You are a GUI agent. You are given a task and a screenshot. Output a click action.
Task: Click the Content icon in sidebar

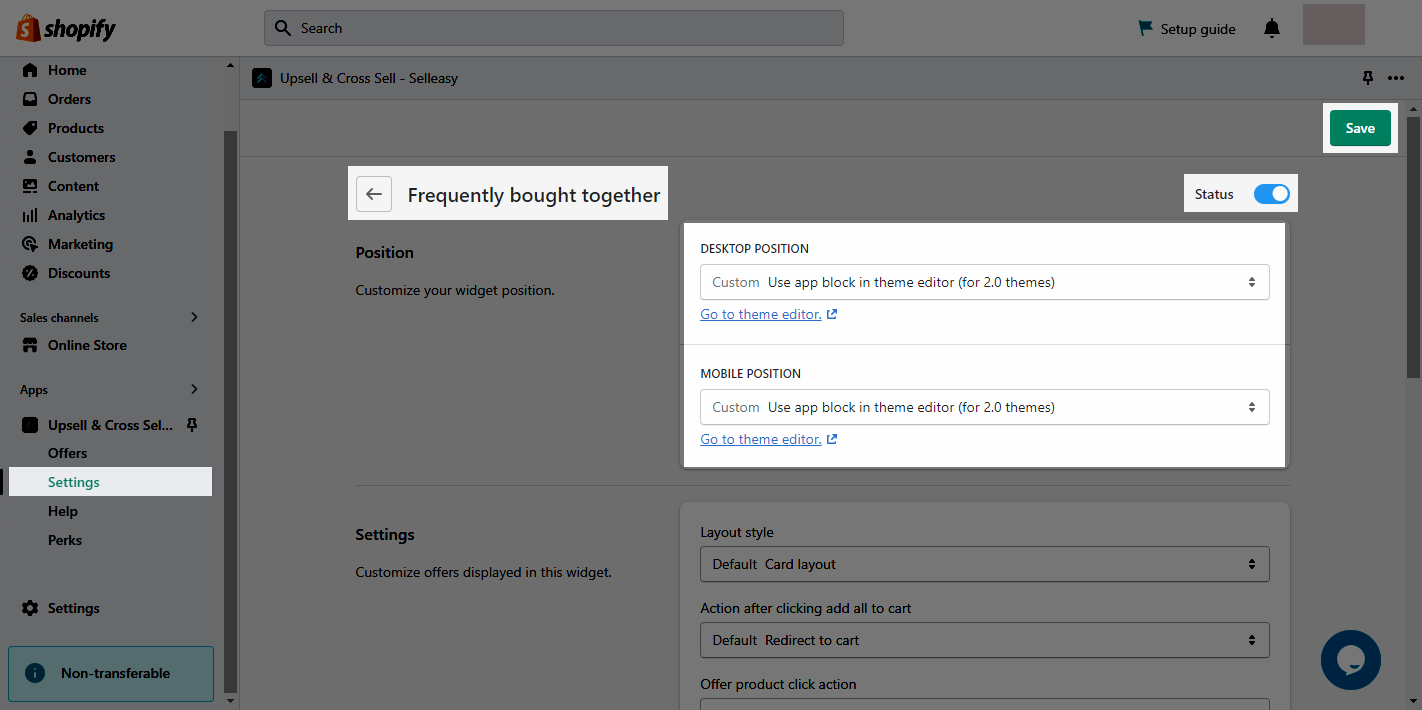tap(30, 186)
